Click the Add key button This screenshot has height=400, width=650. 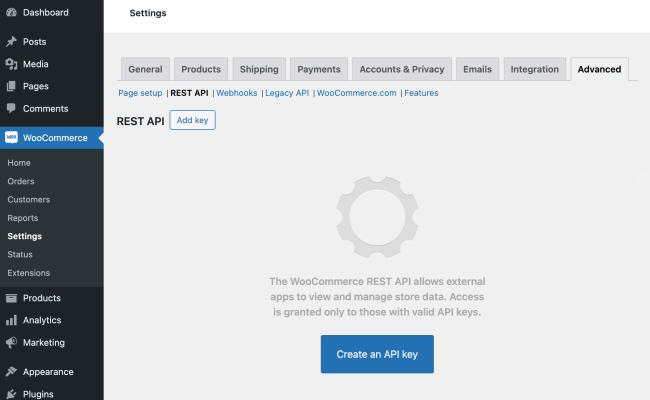point(192,120)
